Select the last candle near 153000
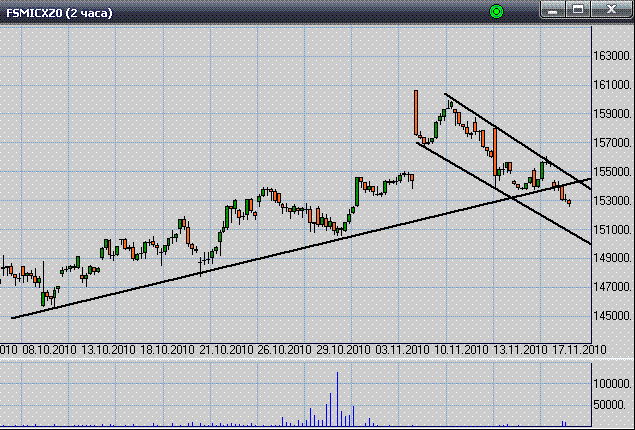Screen dimensions: 635x430 point(569,202)
